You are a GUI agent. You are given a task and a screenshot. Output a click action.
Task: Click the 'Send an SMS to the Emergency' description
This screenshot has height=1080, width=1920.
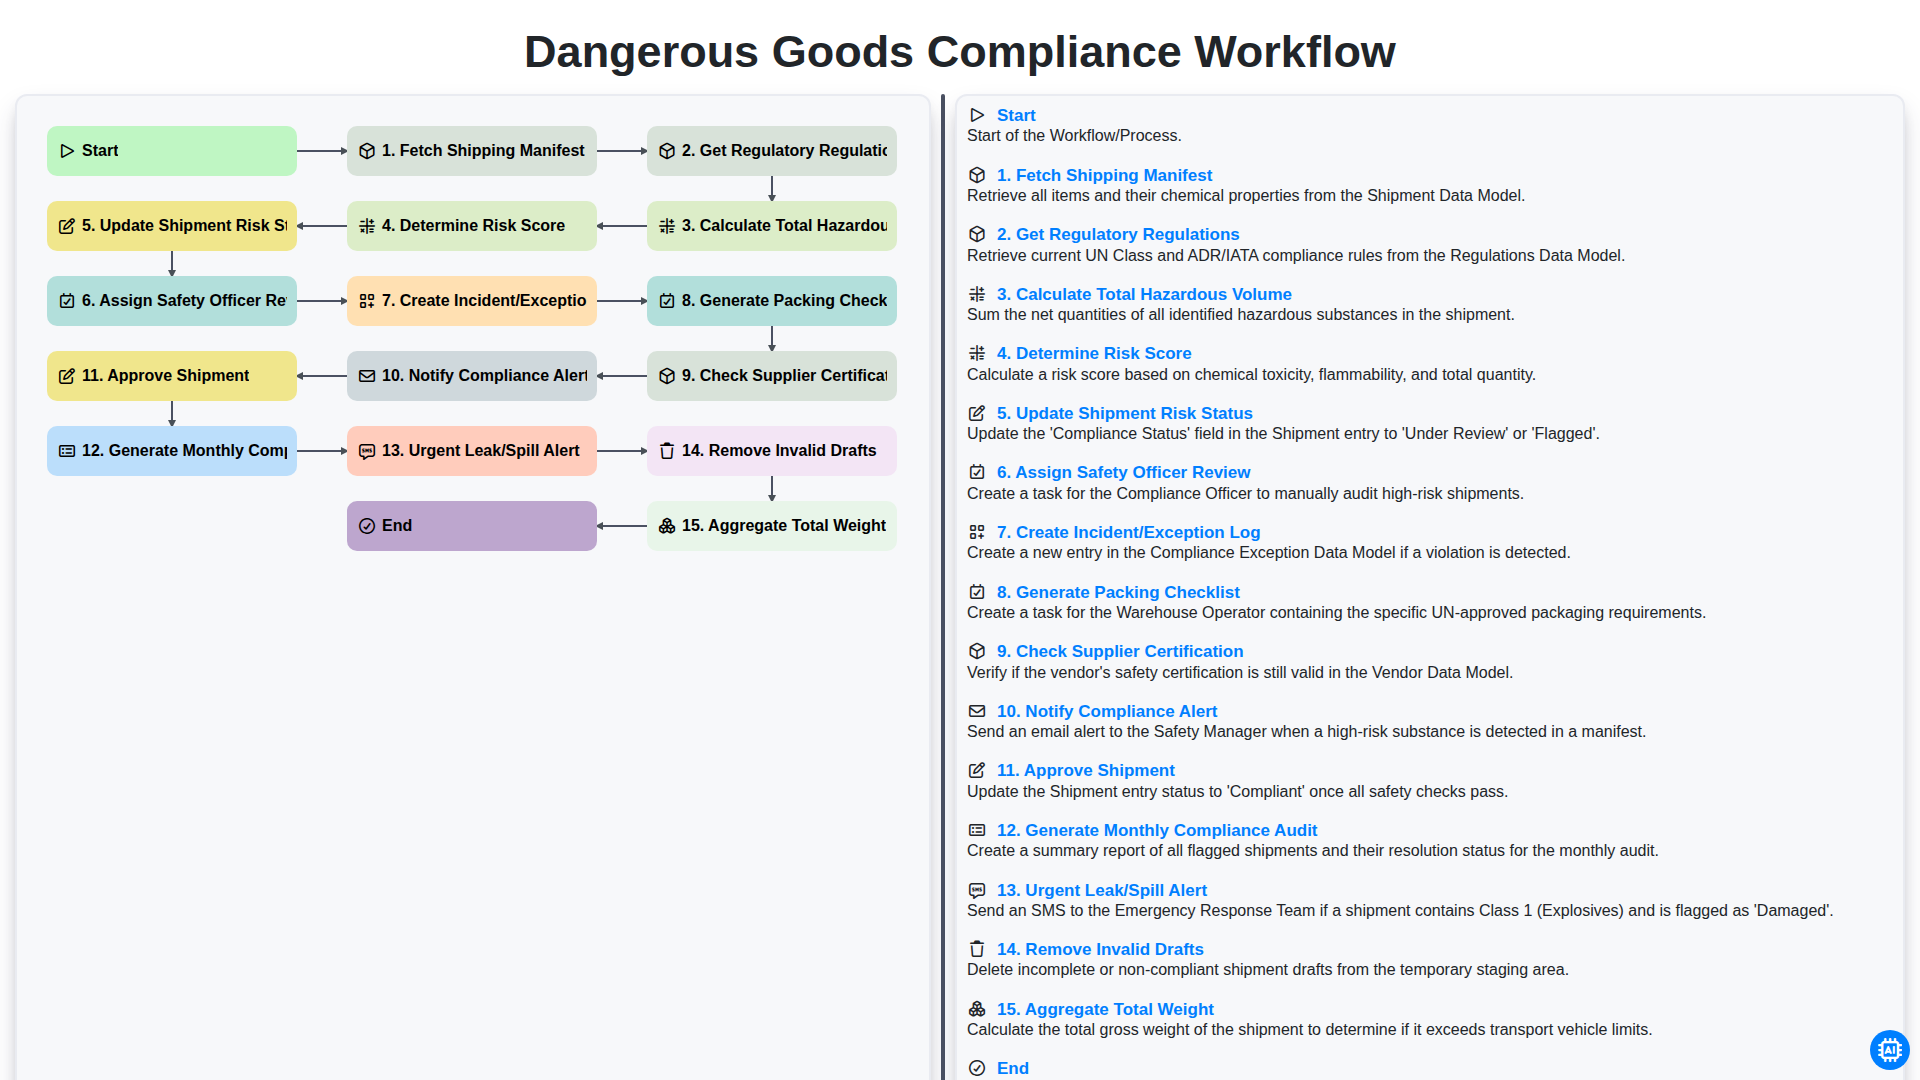click(1400, 911)
